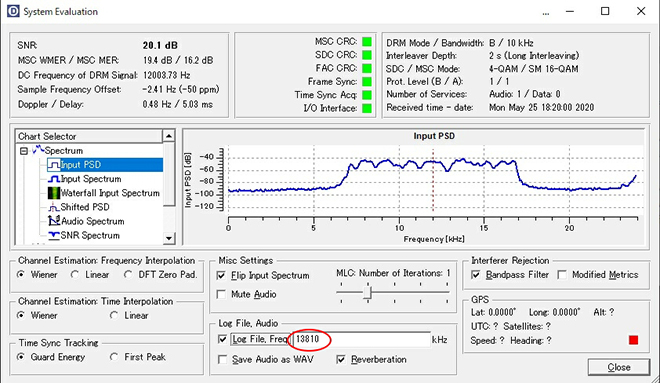Click the Chart Selector scroll-down arrow
The image size is (660, 383).
coord(169,238)
